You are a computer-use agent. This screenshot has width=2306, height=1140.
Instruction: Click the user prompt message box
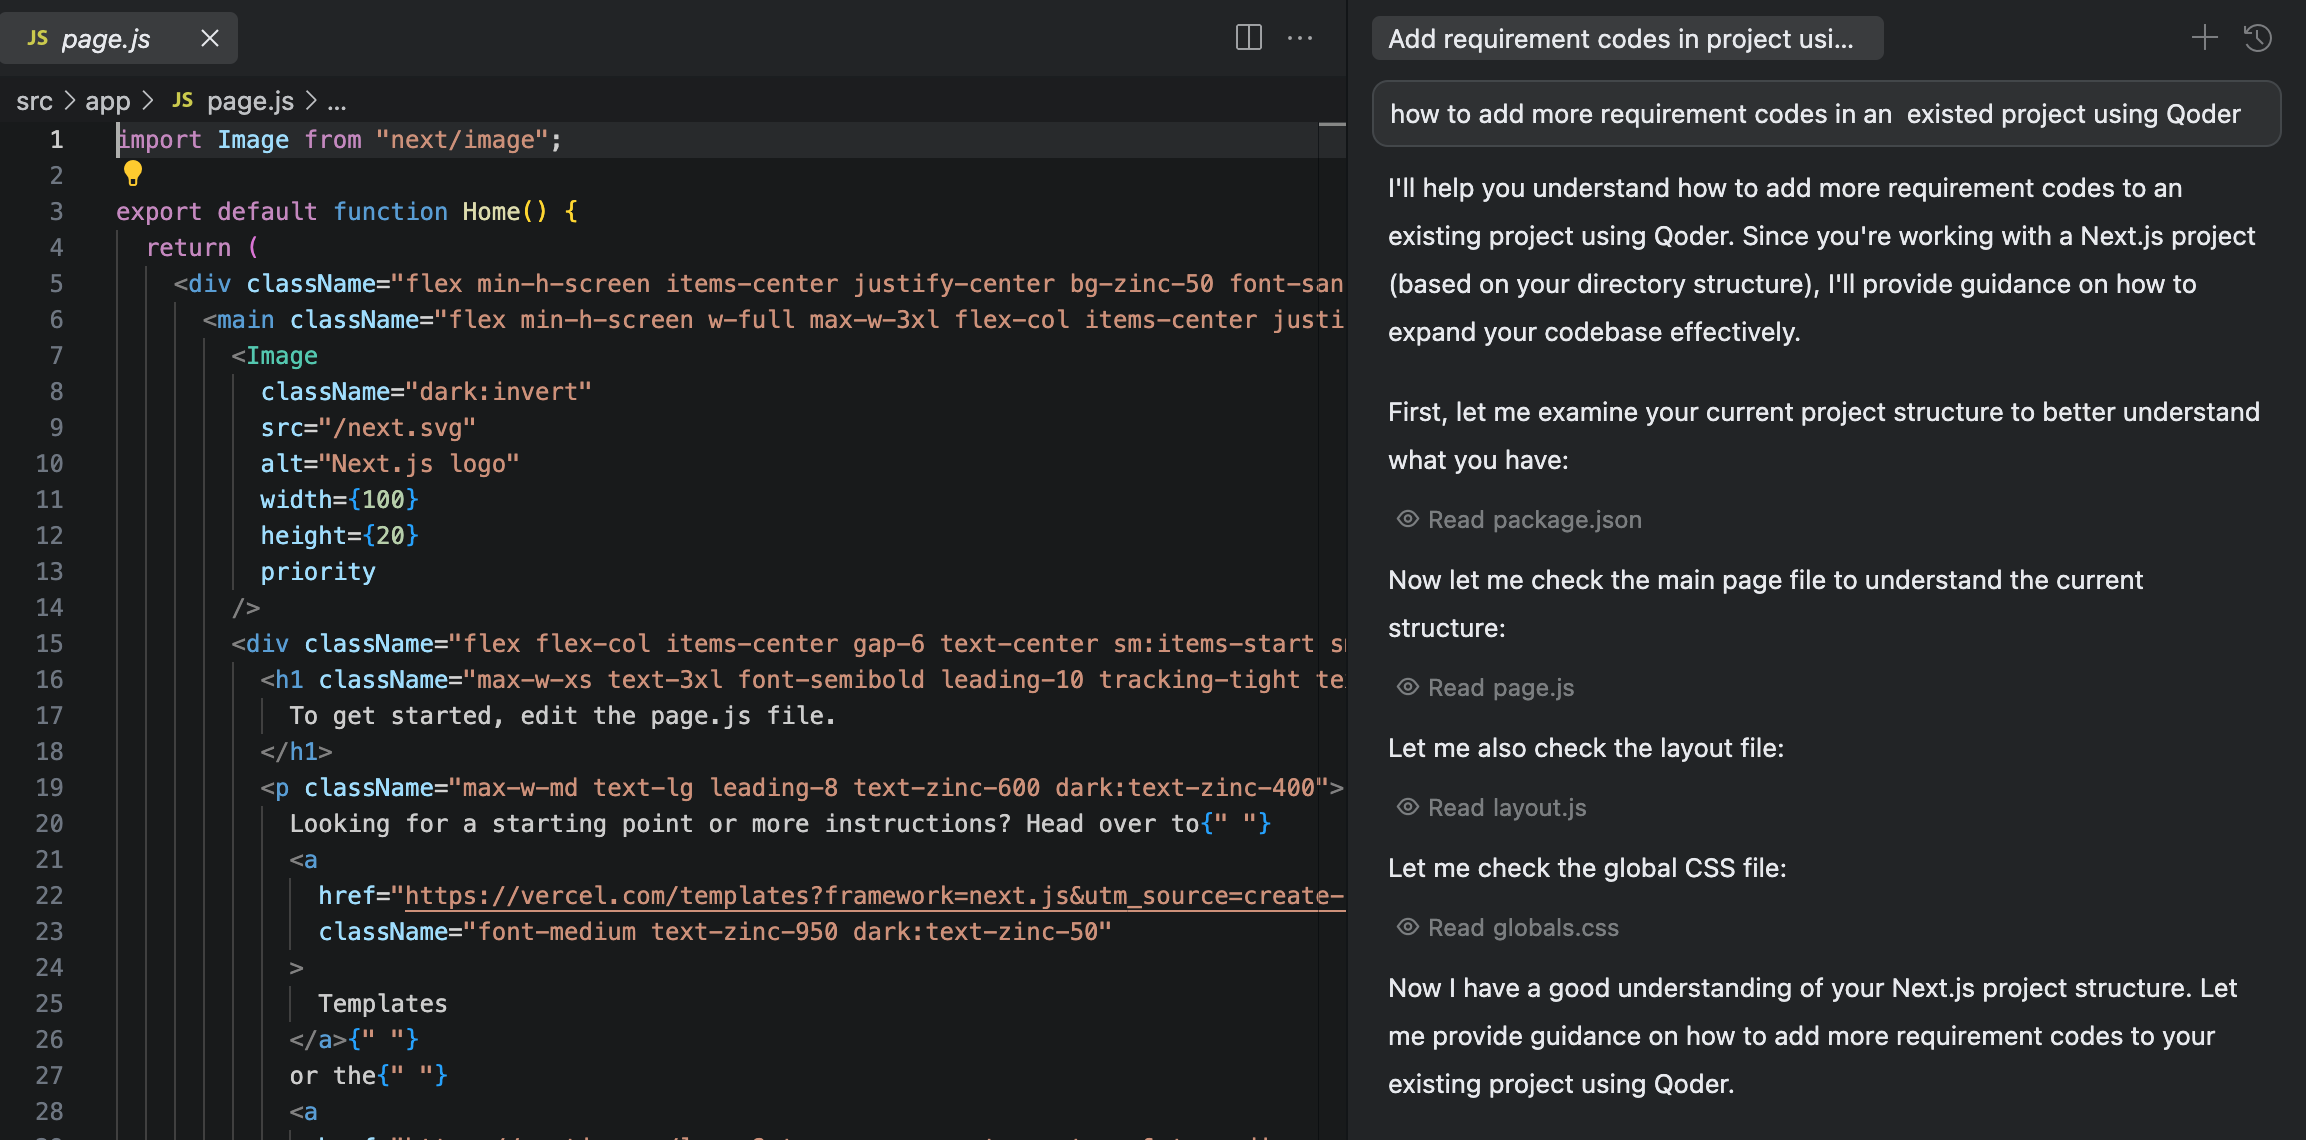pos(1825,114)
